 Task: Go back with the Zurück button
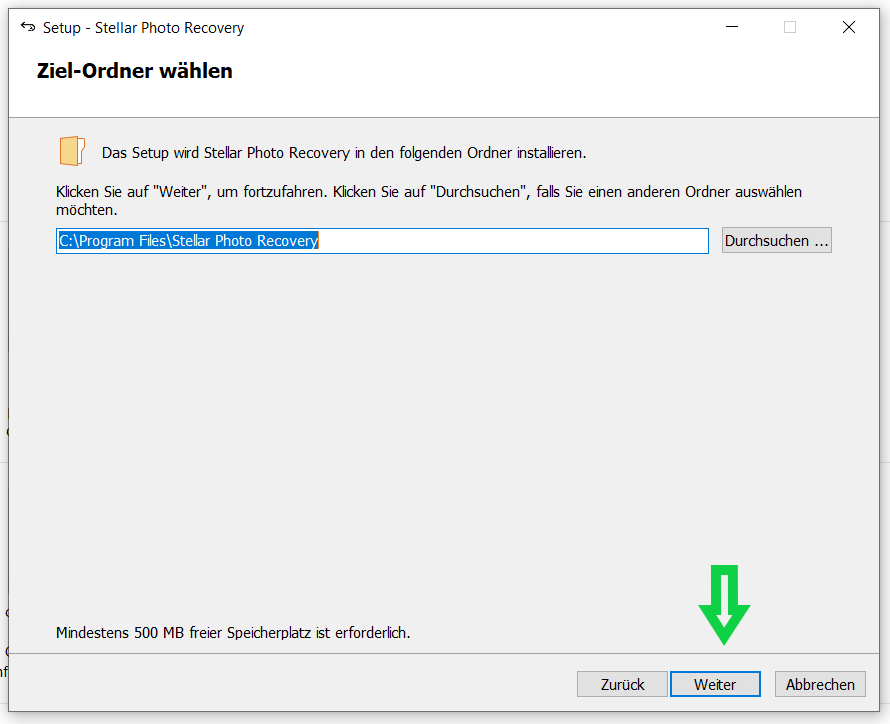tap(622, 684)
